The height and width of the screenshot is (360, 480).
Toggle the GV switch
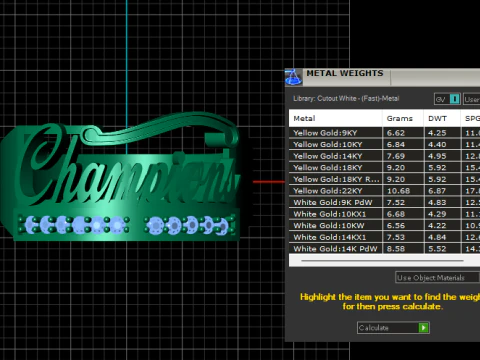click(447, 99)
